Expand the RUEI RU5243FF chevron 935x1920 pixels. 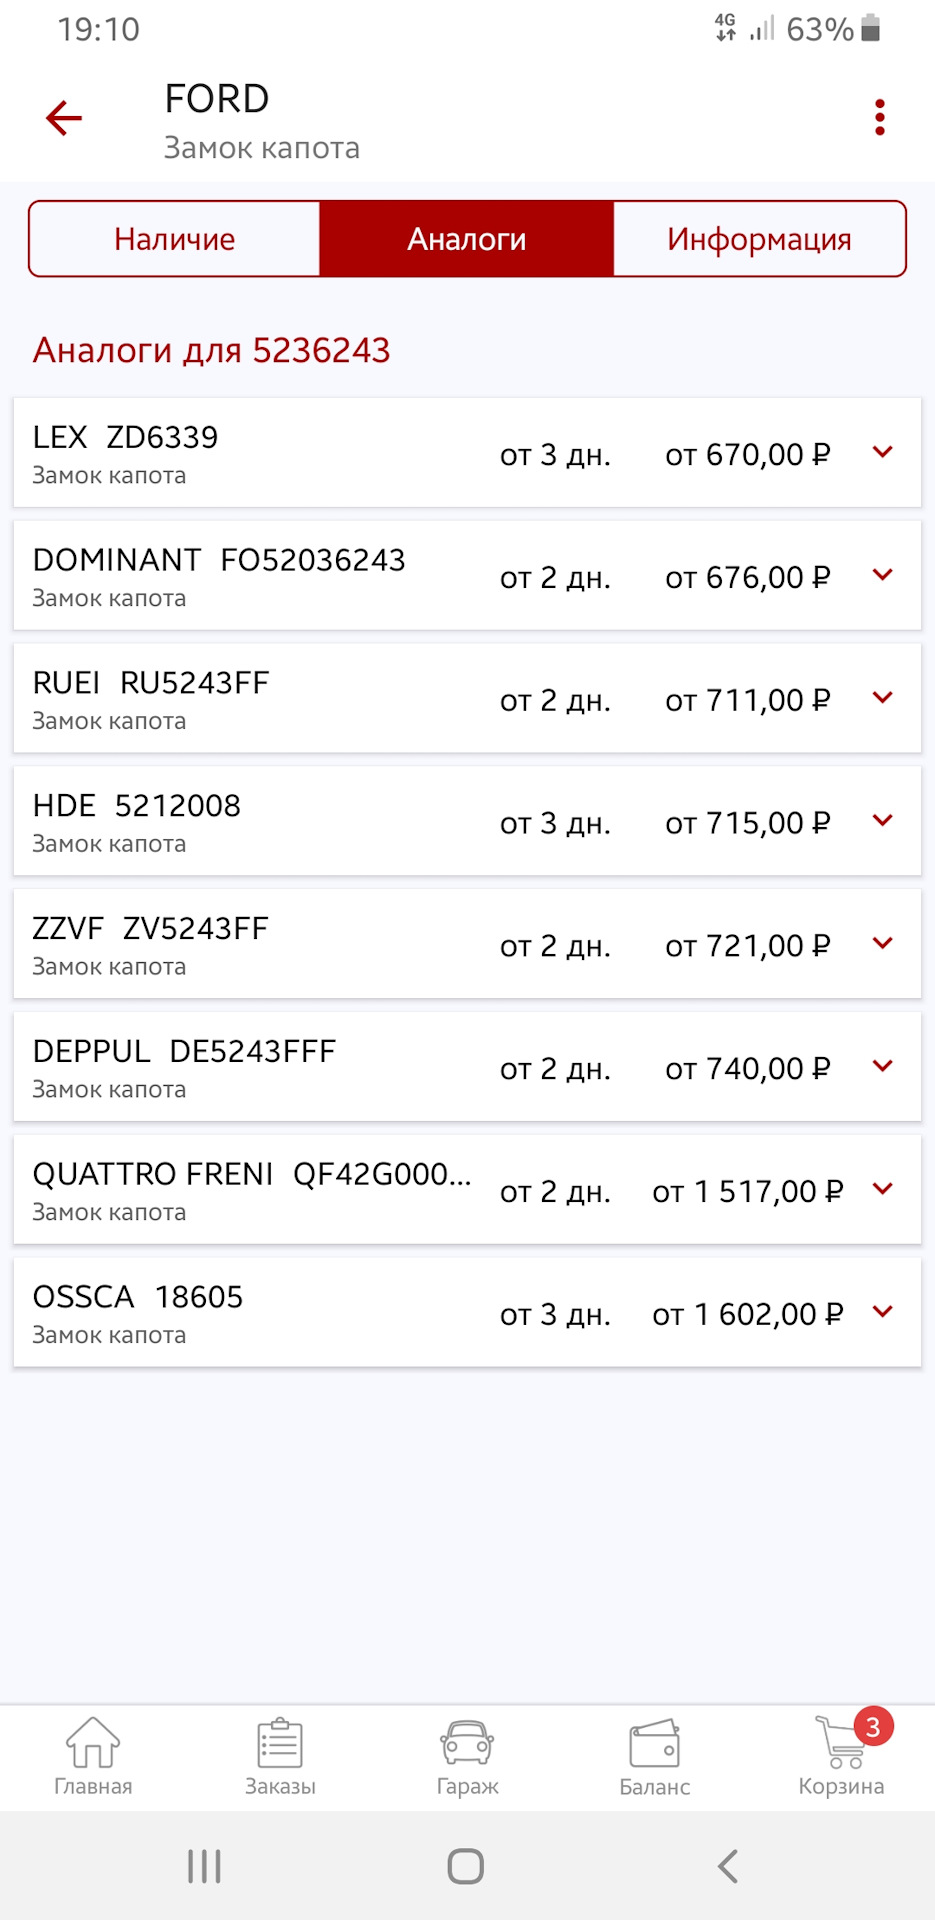(x=882, y=698)
